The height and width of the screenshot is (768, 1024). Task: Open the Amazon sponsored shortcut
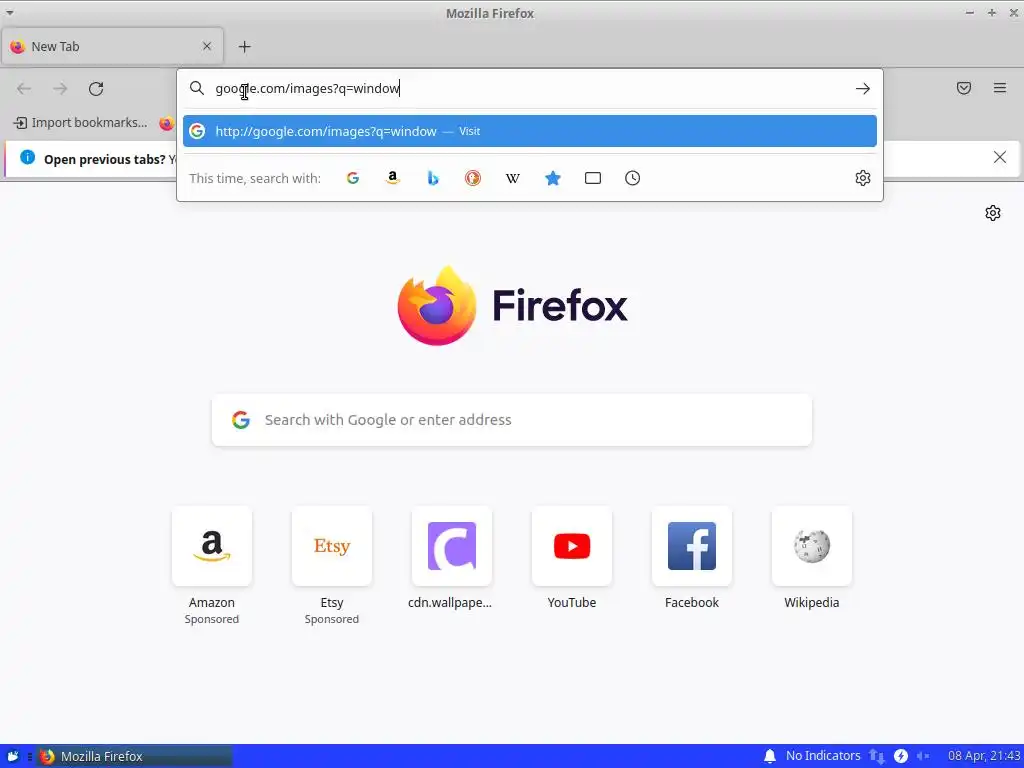coord(212,546)
